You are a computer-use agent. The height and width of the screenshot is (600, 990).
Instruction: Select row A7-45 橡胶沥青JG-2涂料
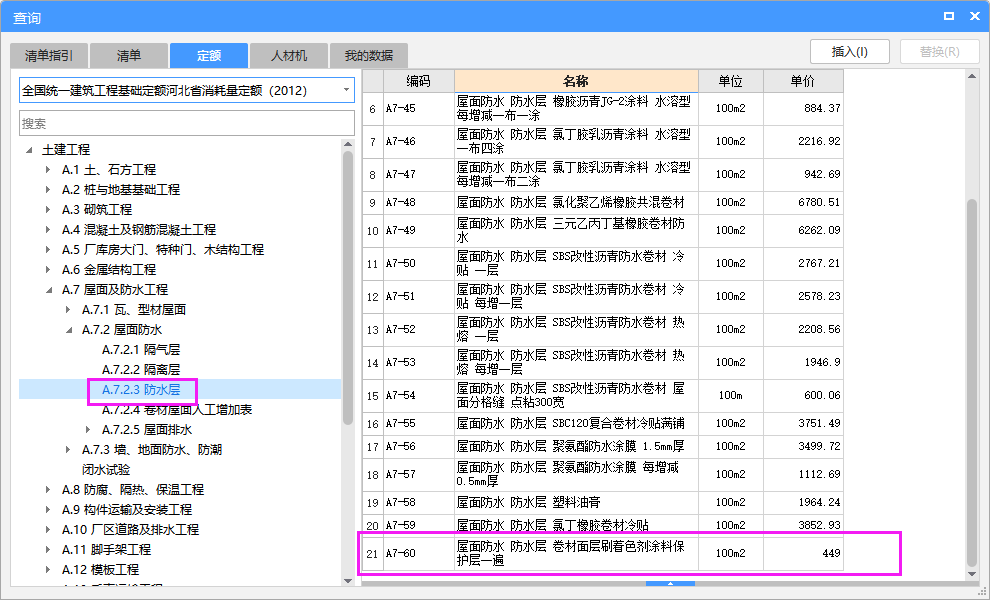click(x=603, y=109)
